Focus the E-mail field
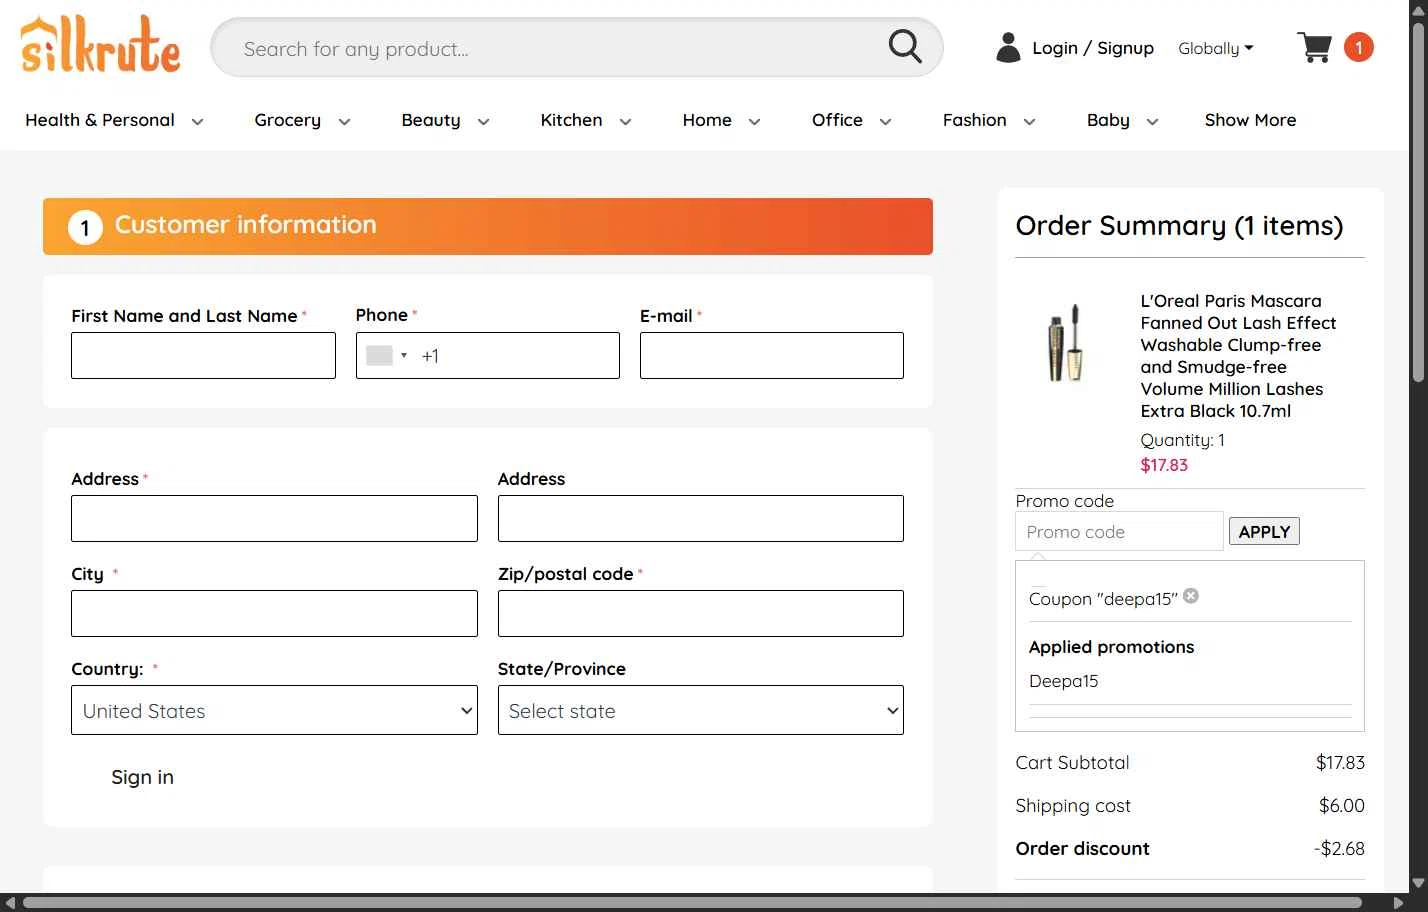The height and width of the screenshot is (912, 1428). click(771, 355)
